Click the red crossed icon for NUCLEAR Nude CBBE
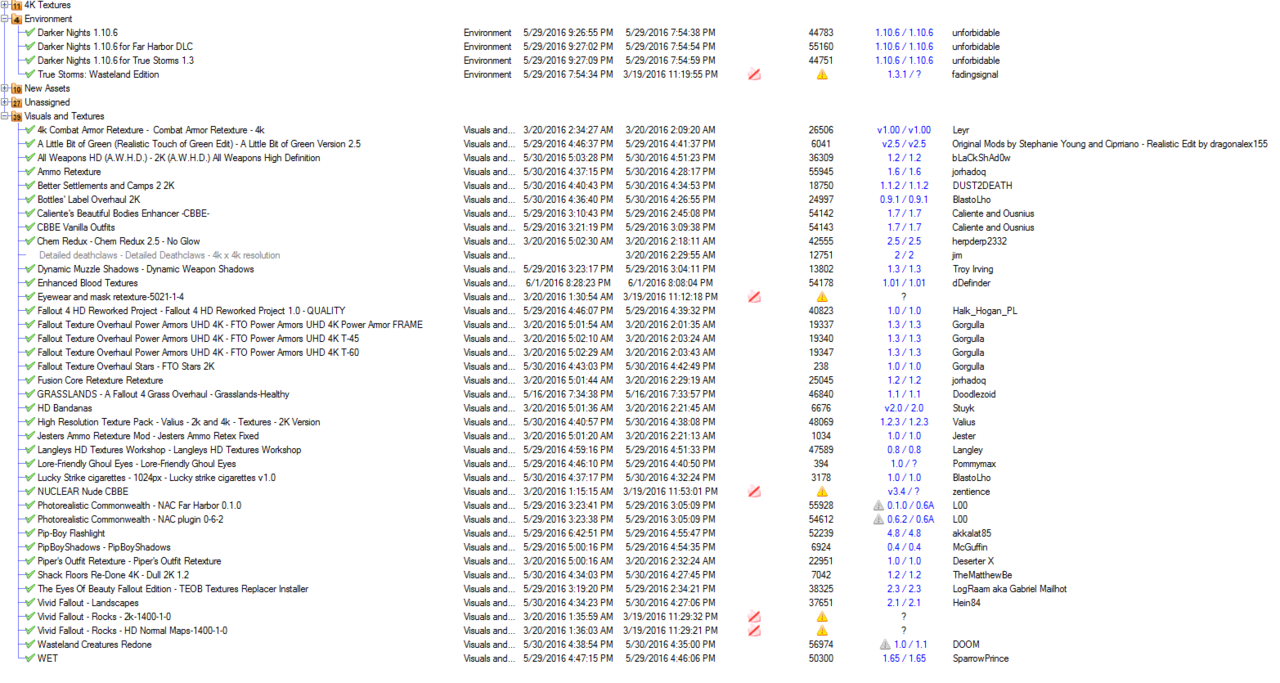 pyautogui.click(x=755, y=491)
